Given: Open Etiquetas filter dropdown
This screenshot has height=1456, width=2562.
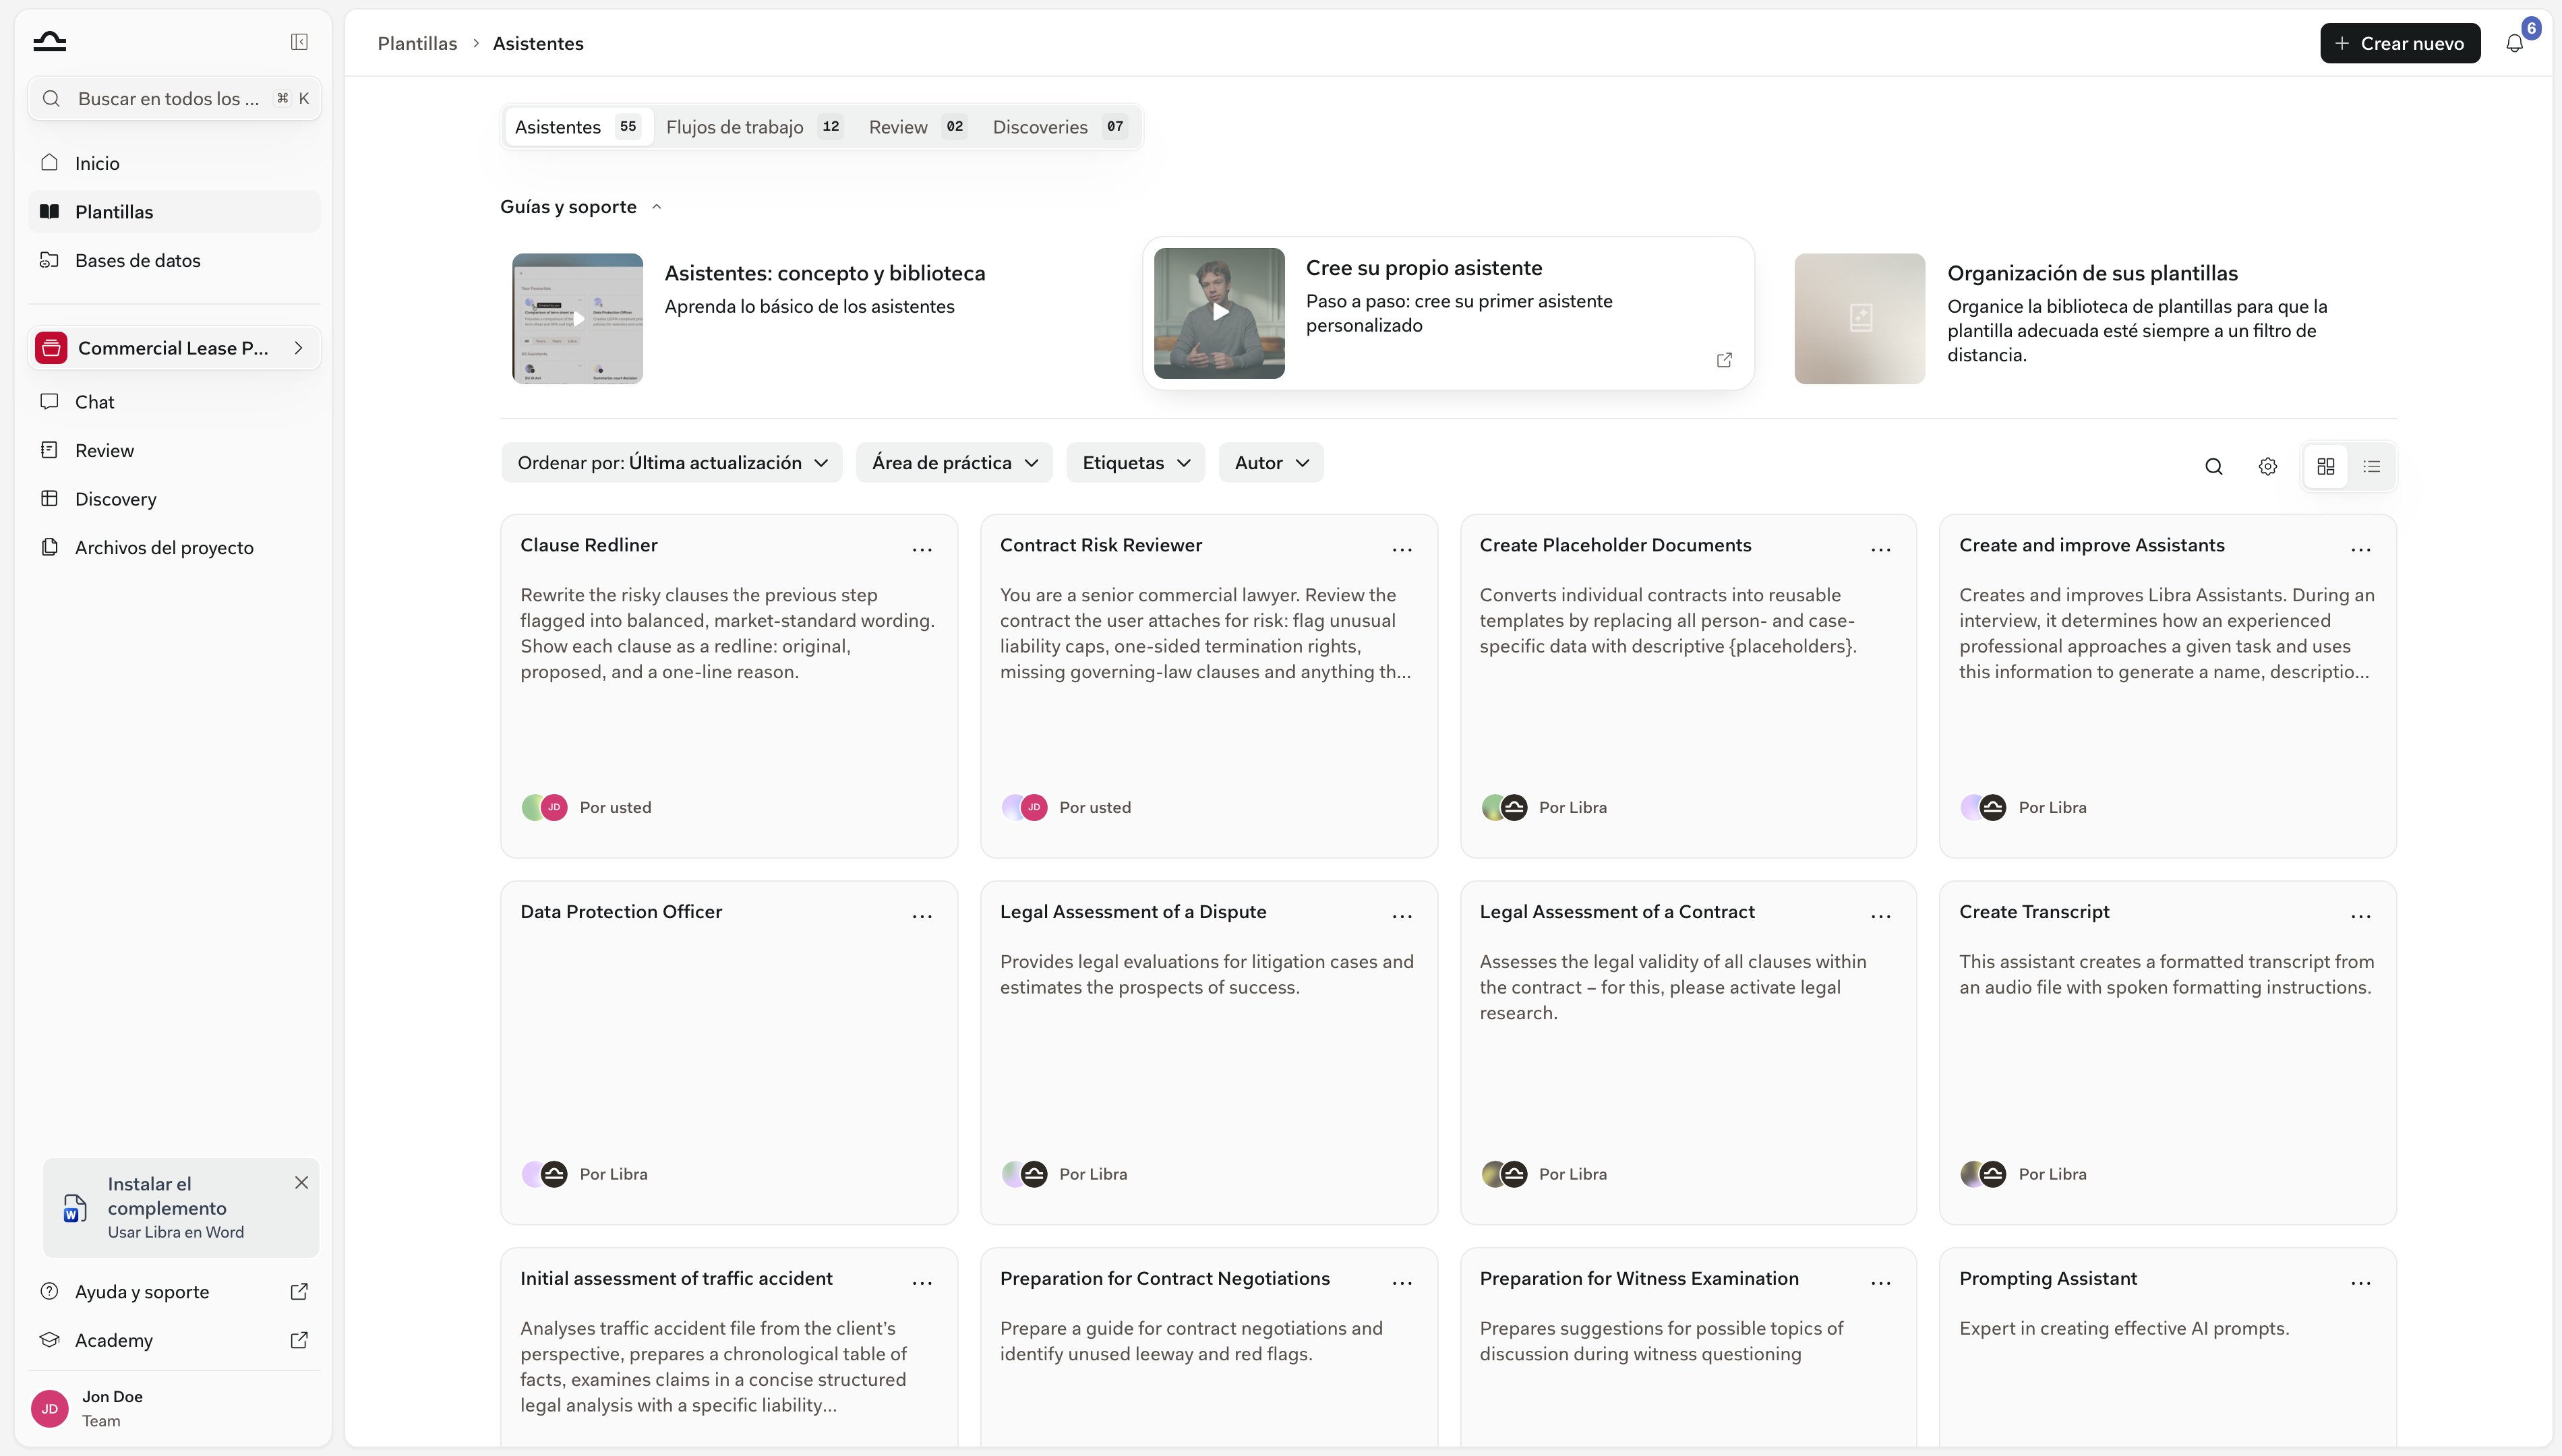Looking at the screenshot, I should point(1135,463).
